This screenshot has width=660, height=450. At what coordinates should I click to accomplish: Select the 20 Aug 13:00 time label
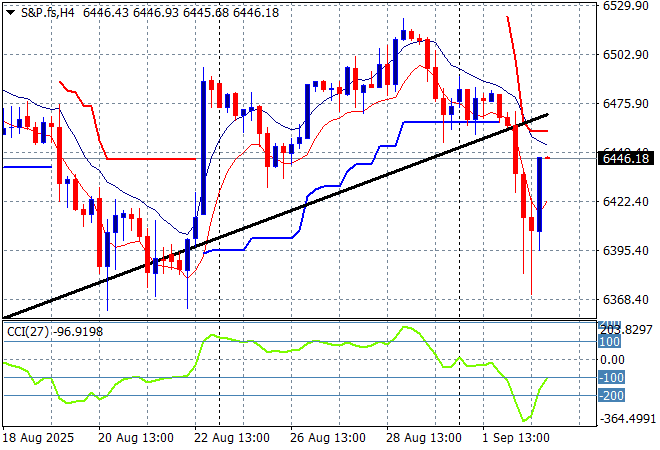click(136, 438)
